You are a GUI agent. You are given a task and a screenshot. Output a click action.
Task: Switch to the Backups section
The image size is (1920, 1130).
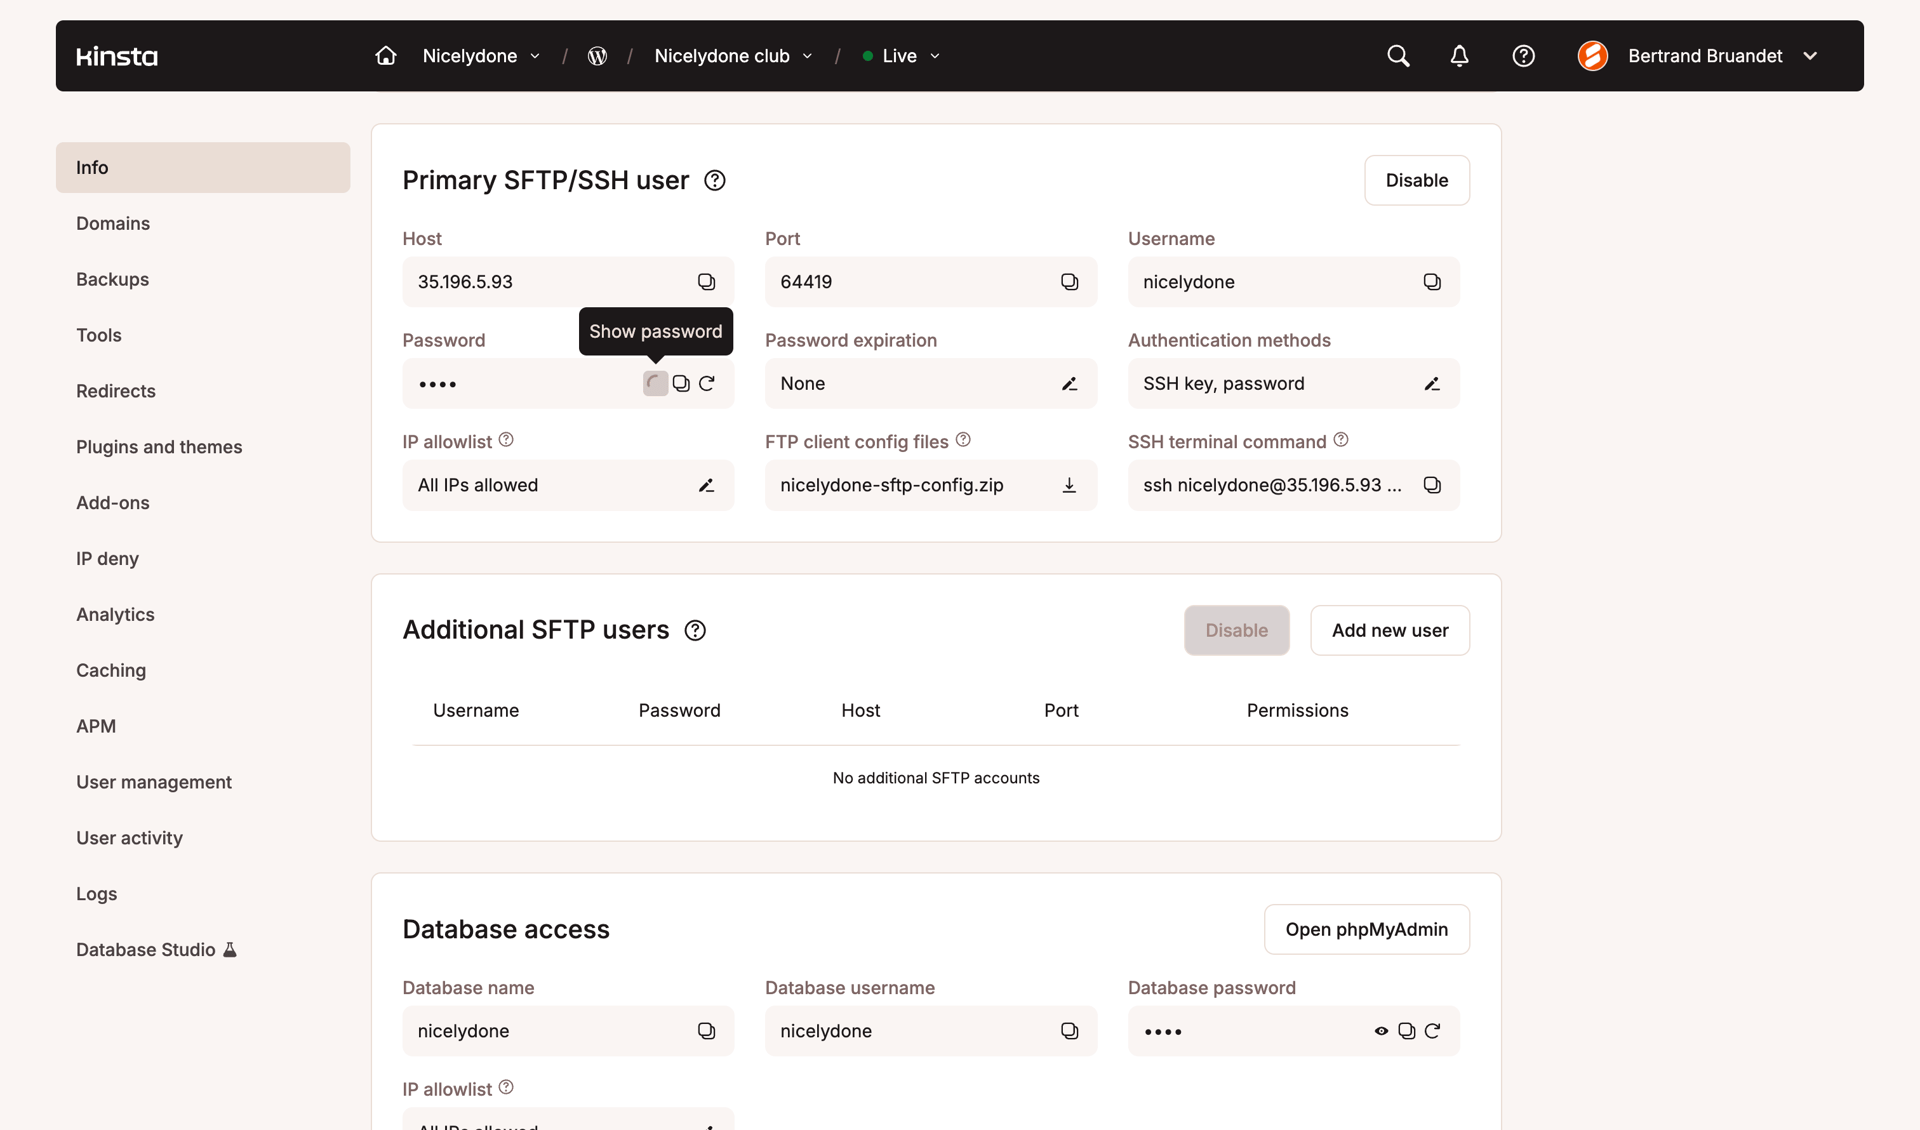(112, 279)
